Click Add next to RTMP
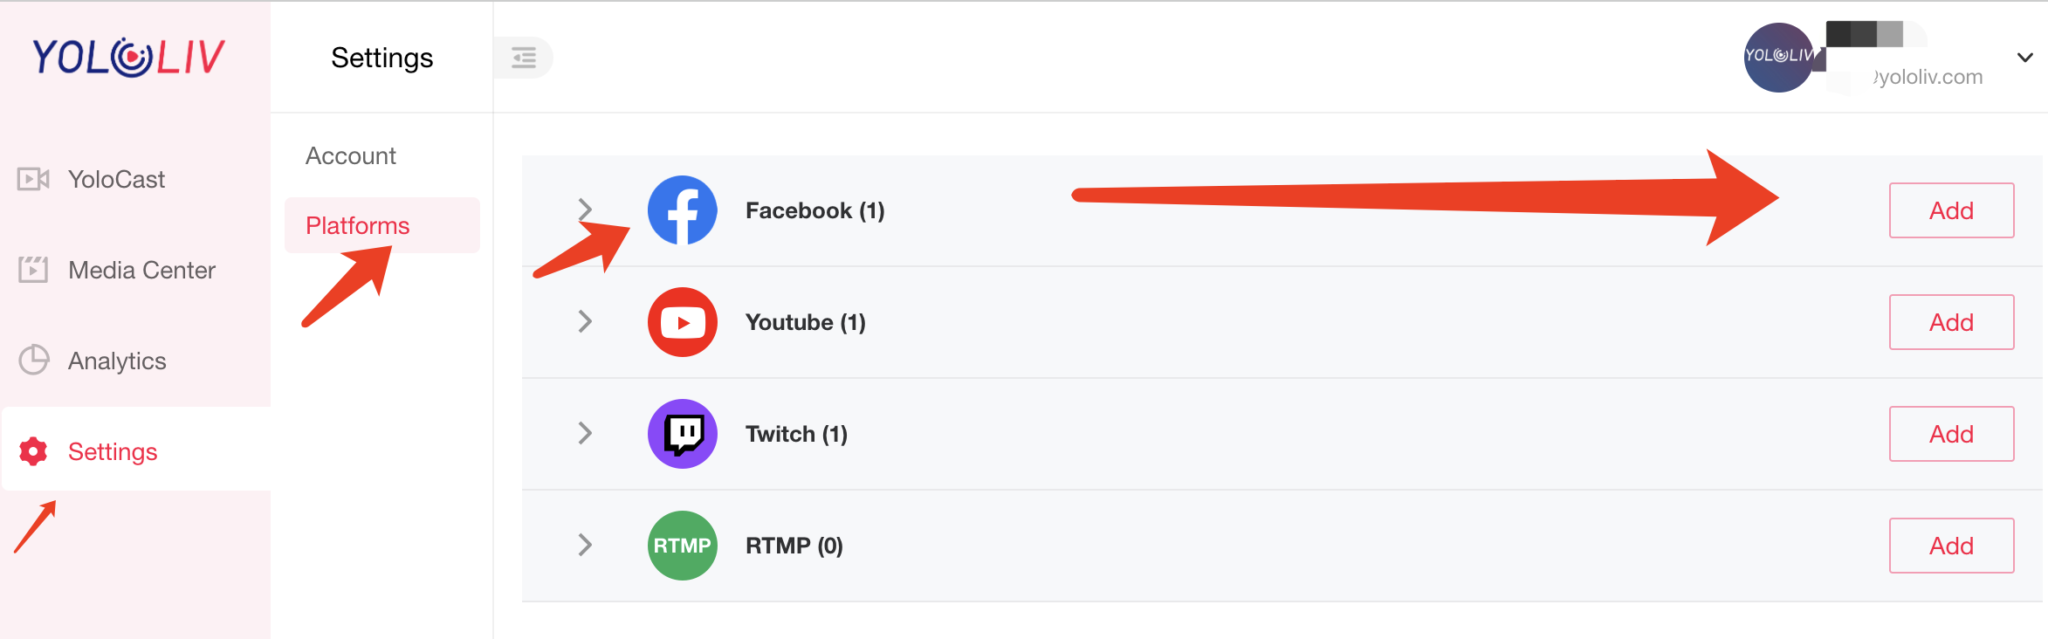The width and height of the screenshot is (2048, 639). click(1951, 545)
